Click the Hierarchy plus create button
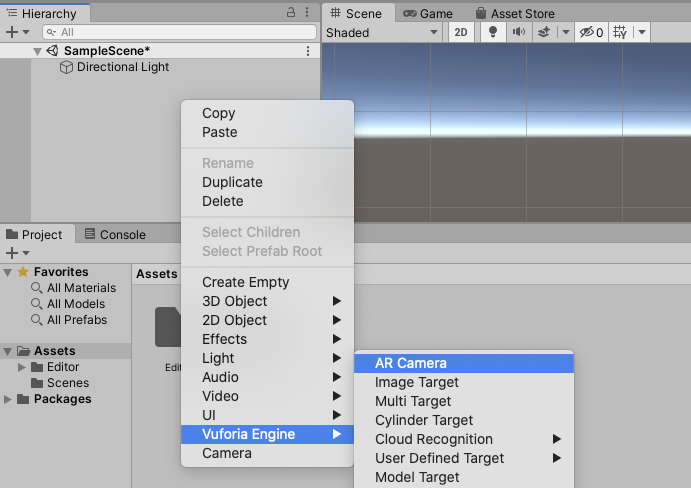 point(12,32)
